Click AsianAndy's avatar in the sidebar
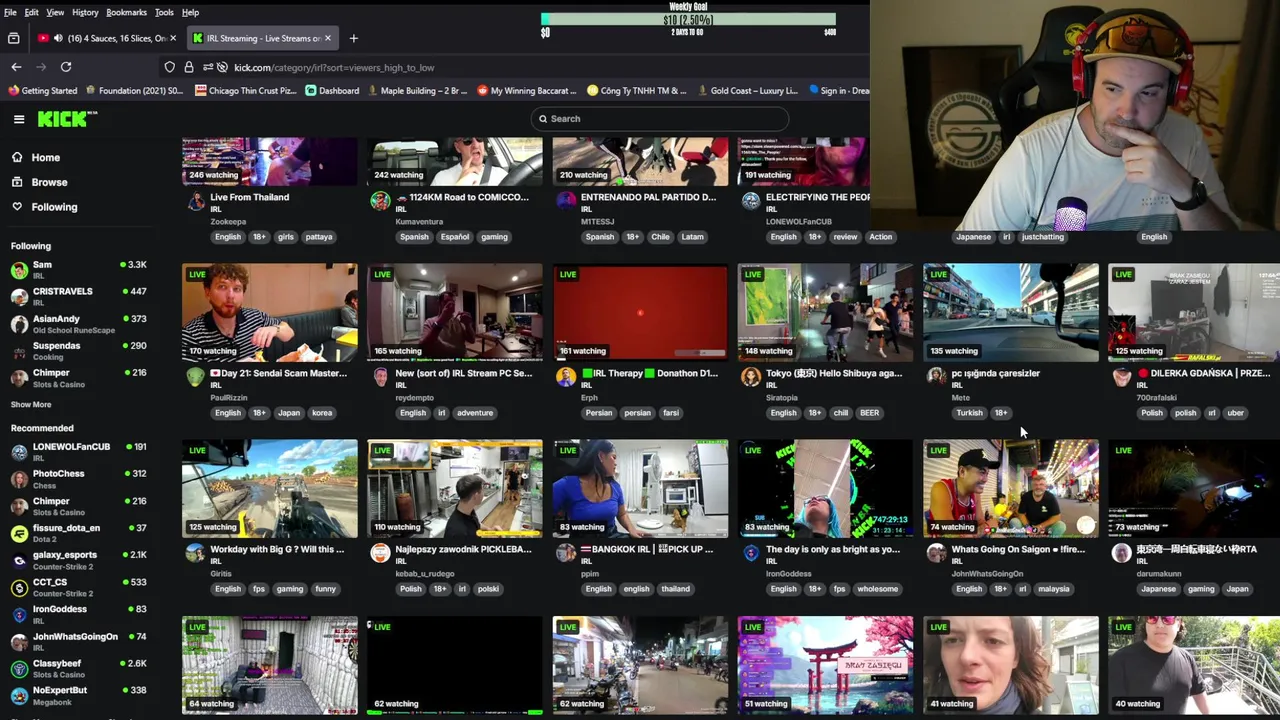The width and height of the screenshot is (1280, 720). [x=19, y=324]
